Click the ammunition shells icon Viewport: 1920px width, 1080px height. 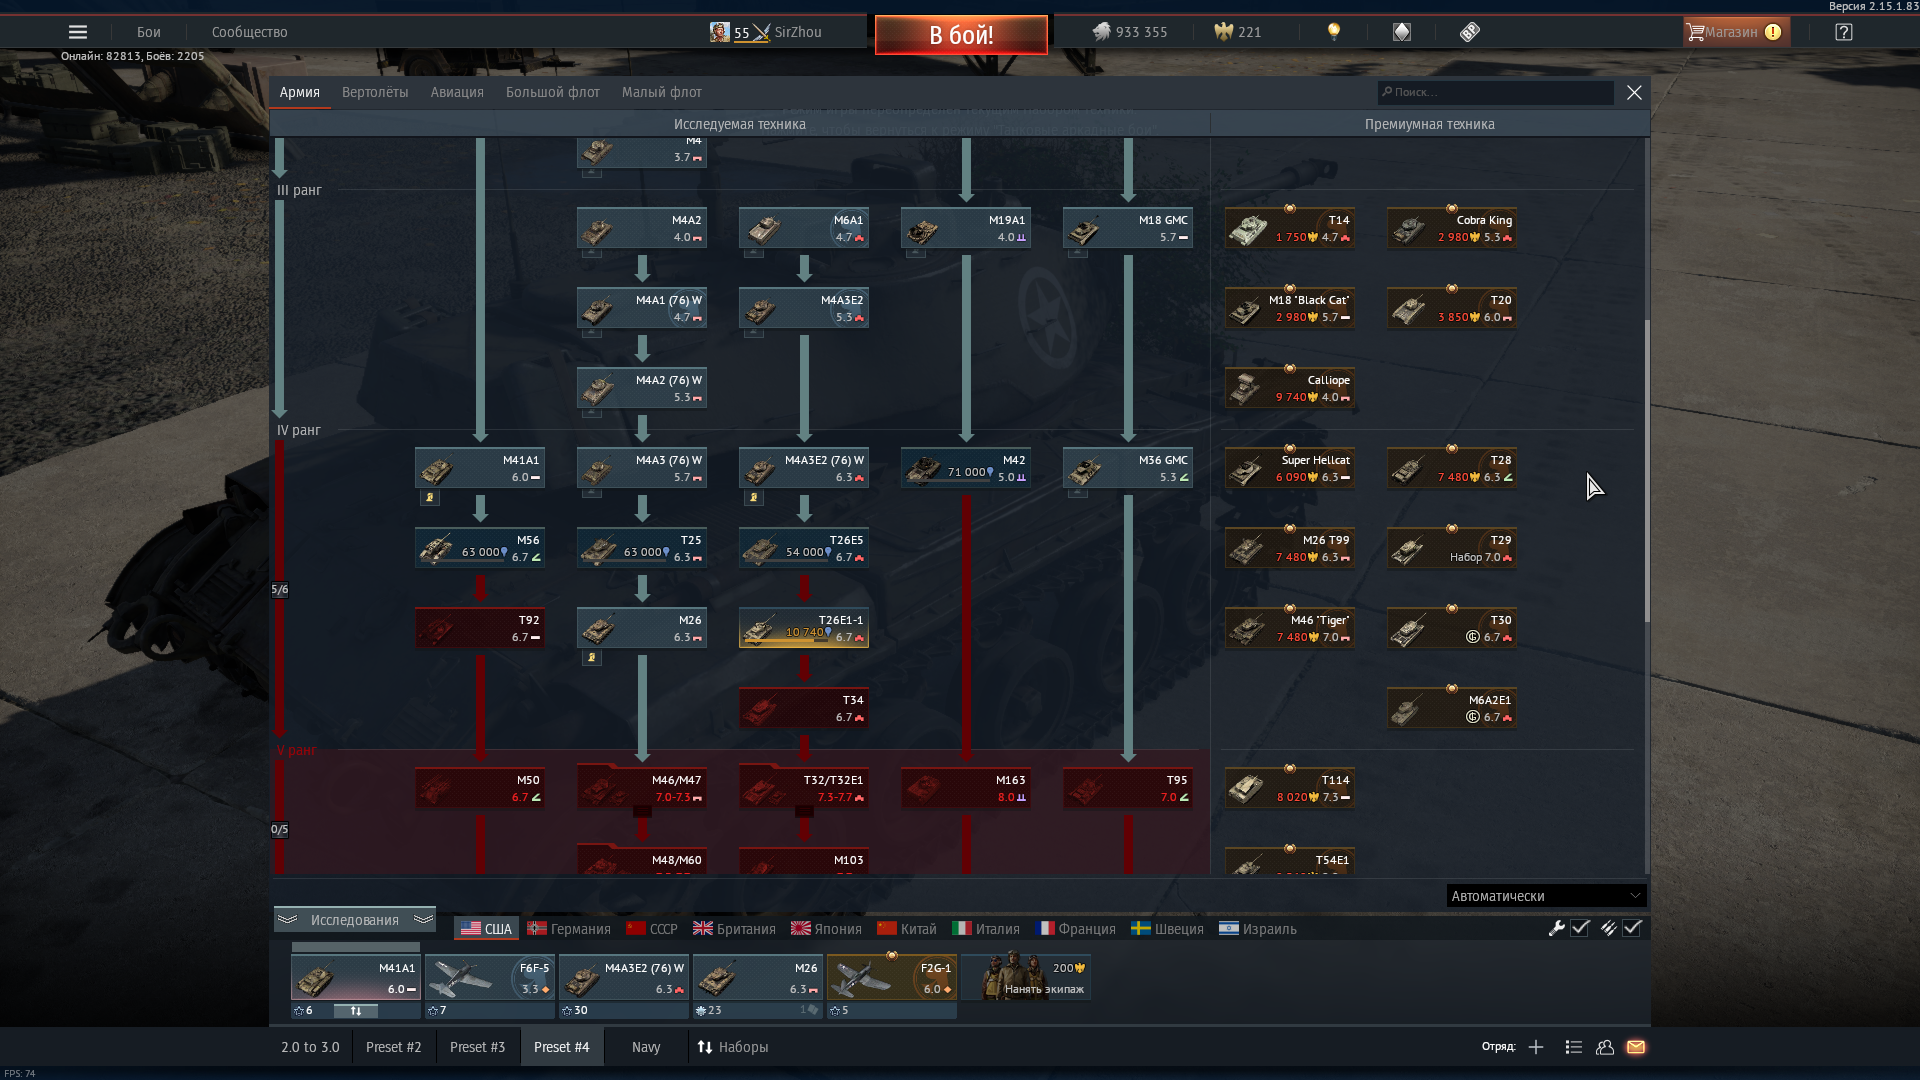pos(1608,928)
